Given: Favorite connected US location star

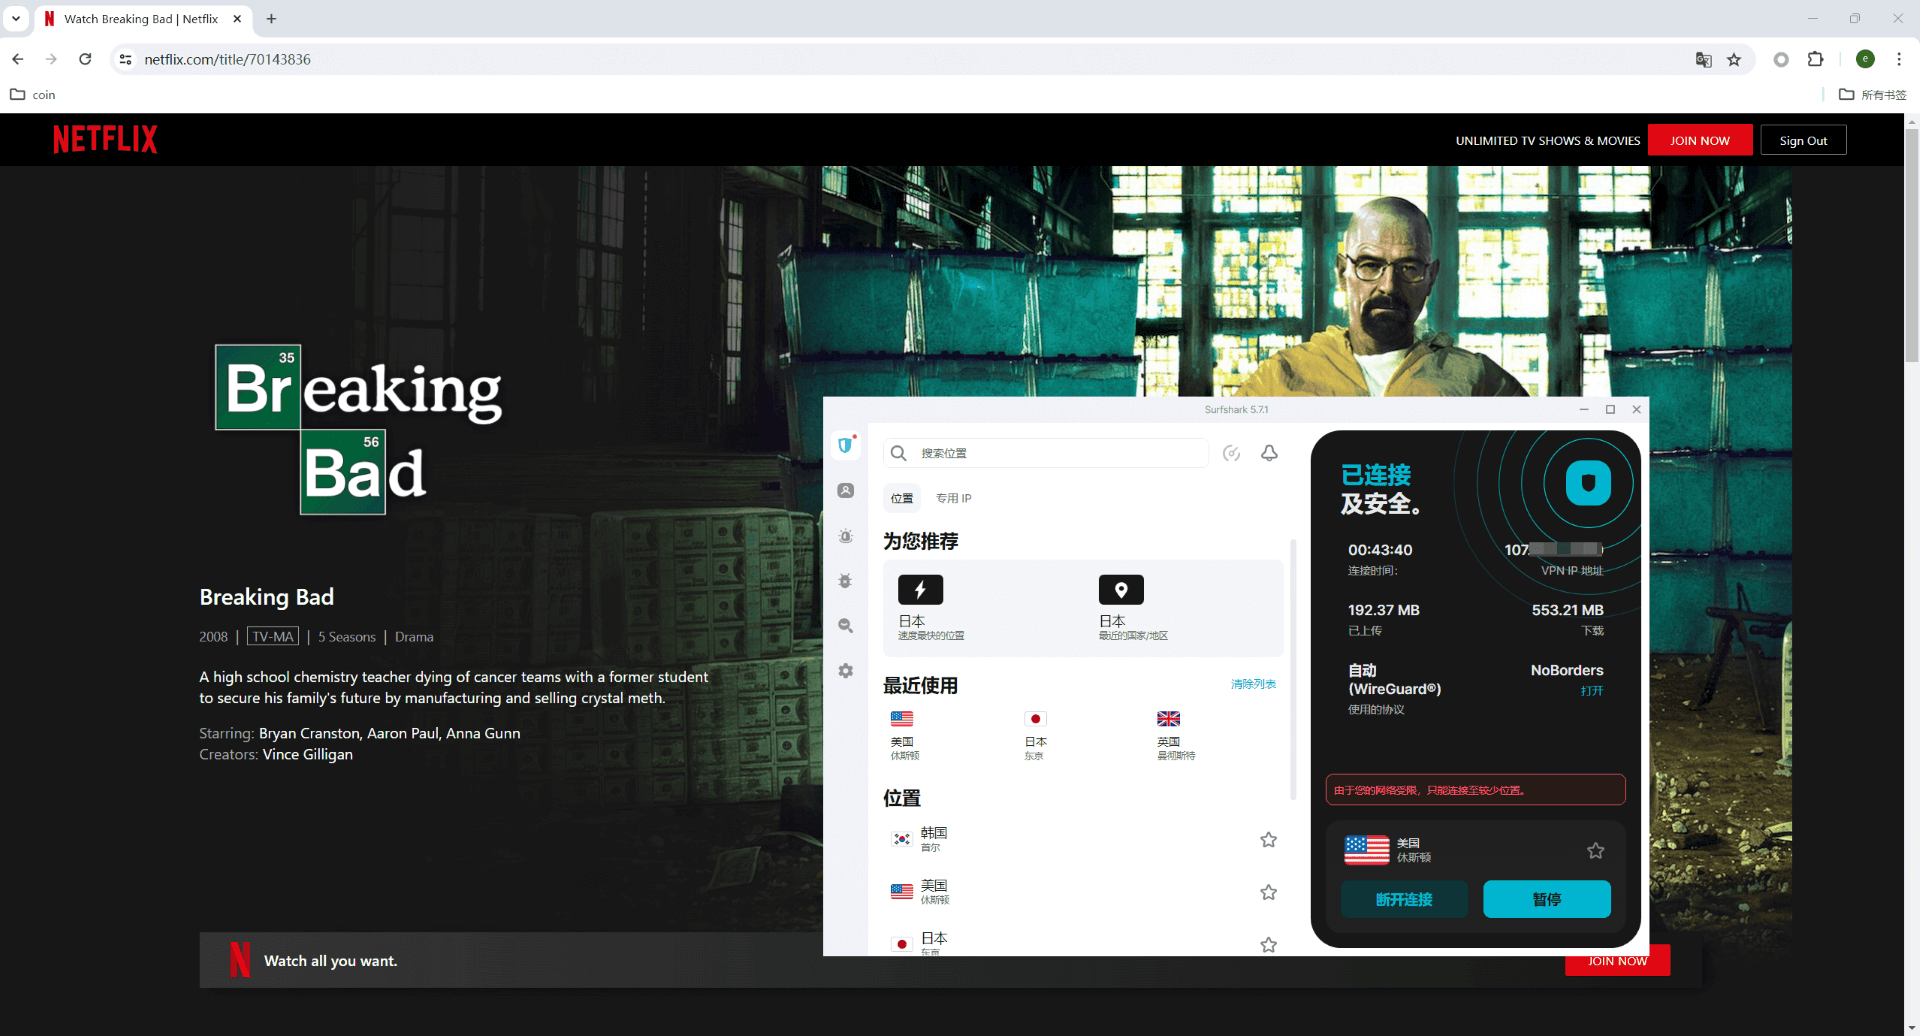Looking at the screenshot, I should [x=1596, y=851].
